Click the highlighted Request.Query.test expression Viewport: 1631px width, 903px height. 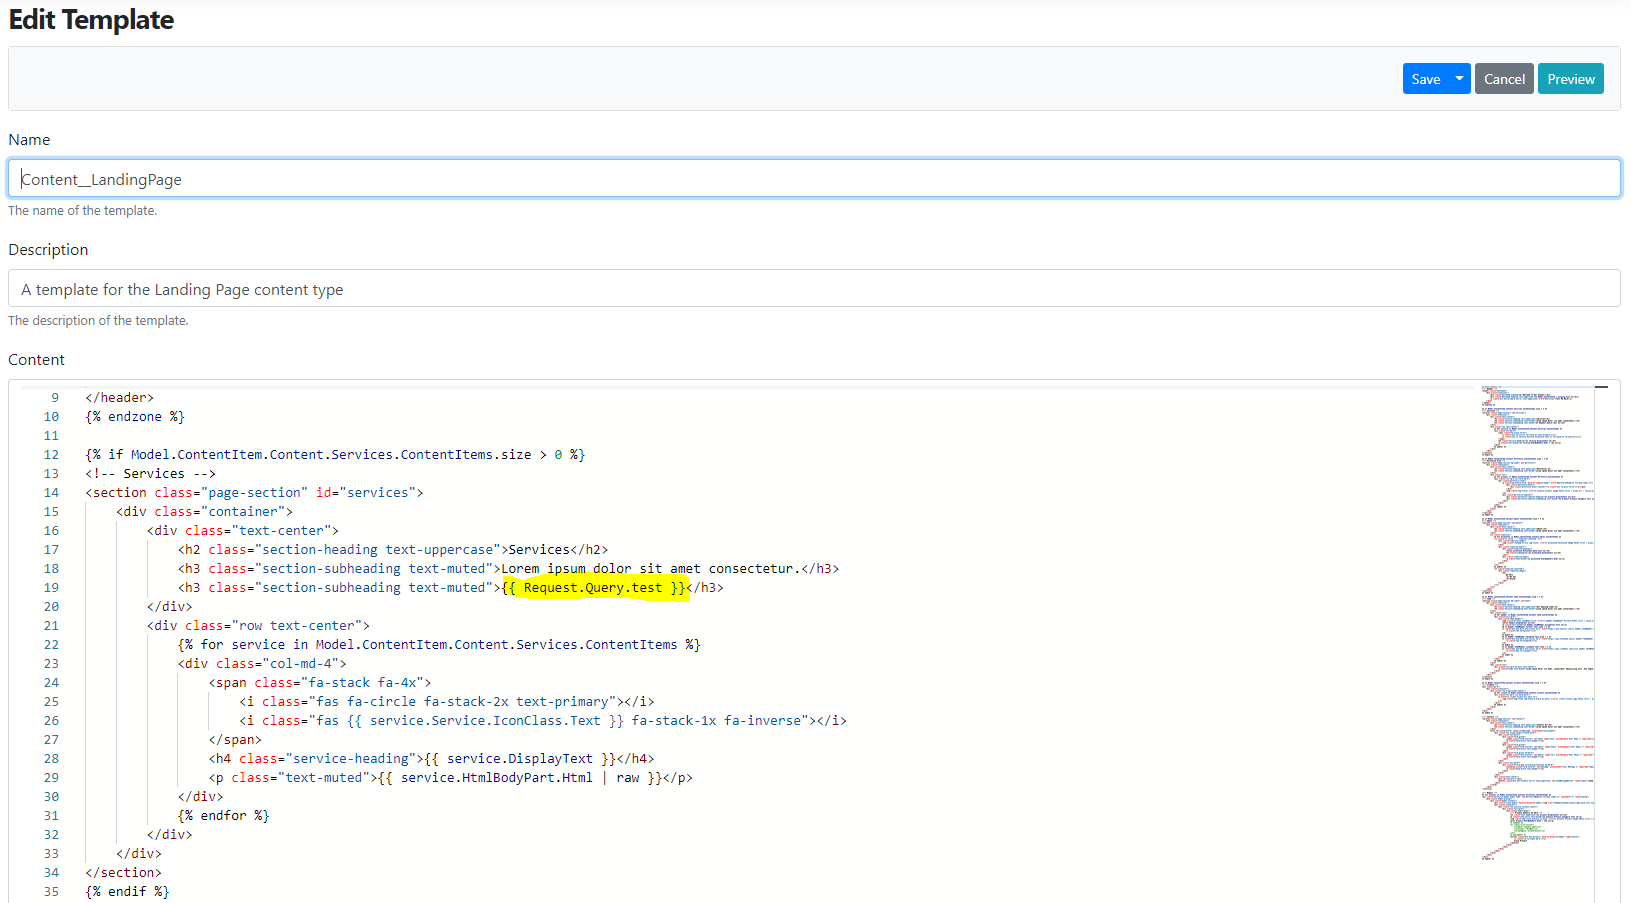click(x=596, y=588)
